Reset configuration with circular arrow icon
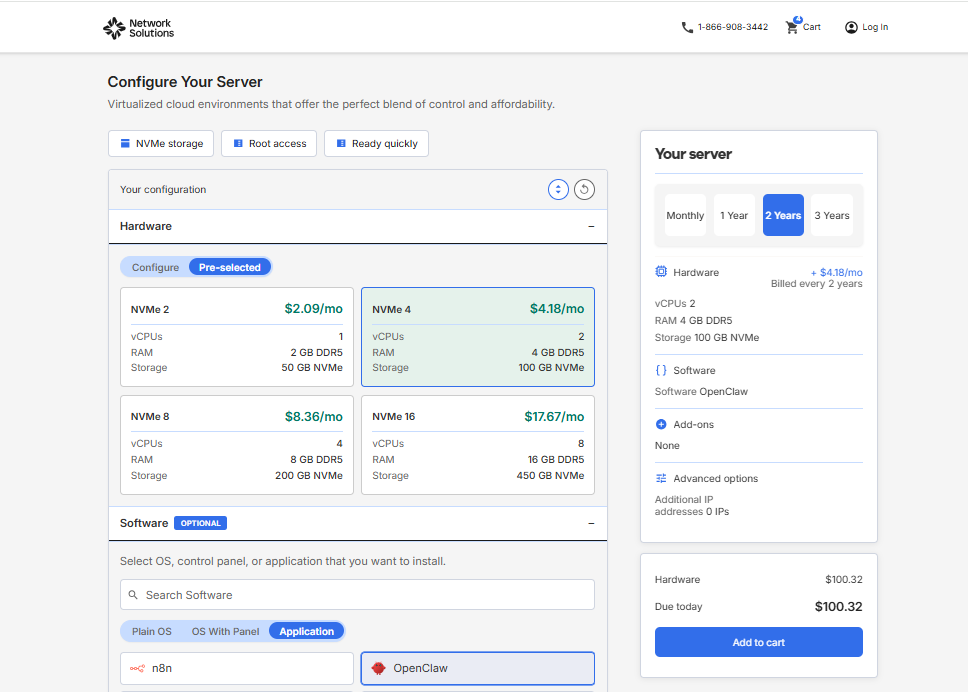968x692 pixels. coord(585,190)
